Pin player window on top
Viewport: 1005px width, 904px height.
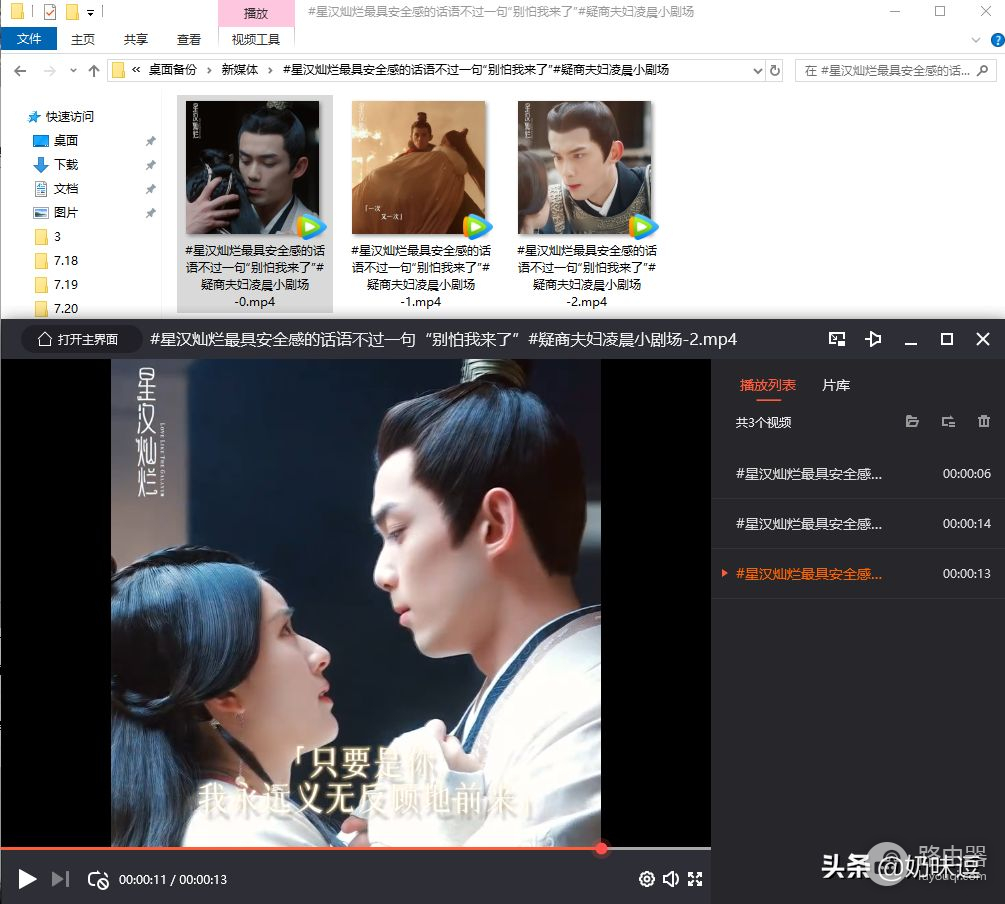pos(873,339)
